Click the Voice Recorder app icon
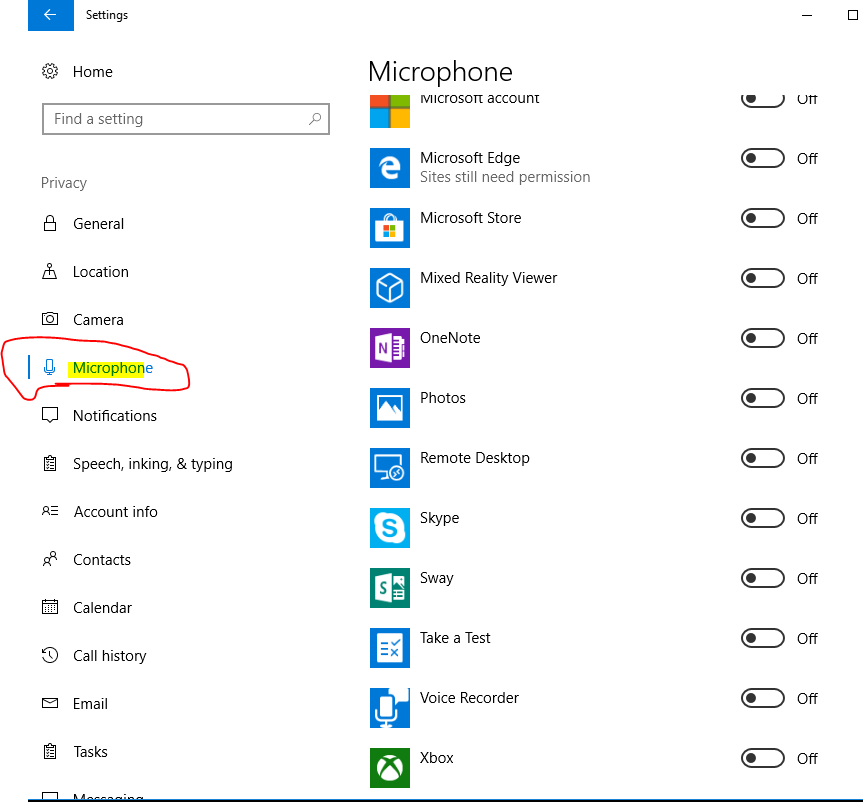 click(x=390, y=708)
